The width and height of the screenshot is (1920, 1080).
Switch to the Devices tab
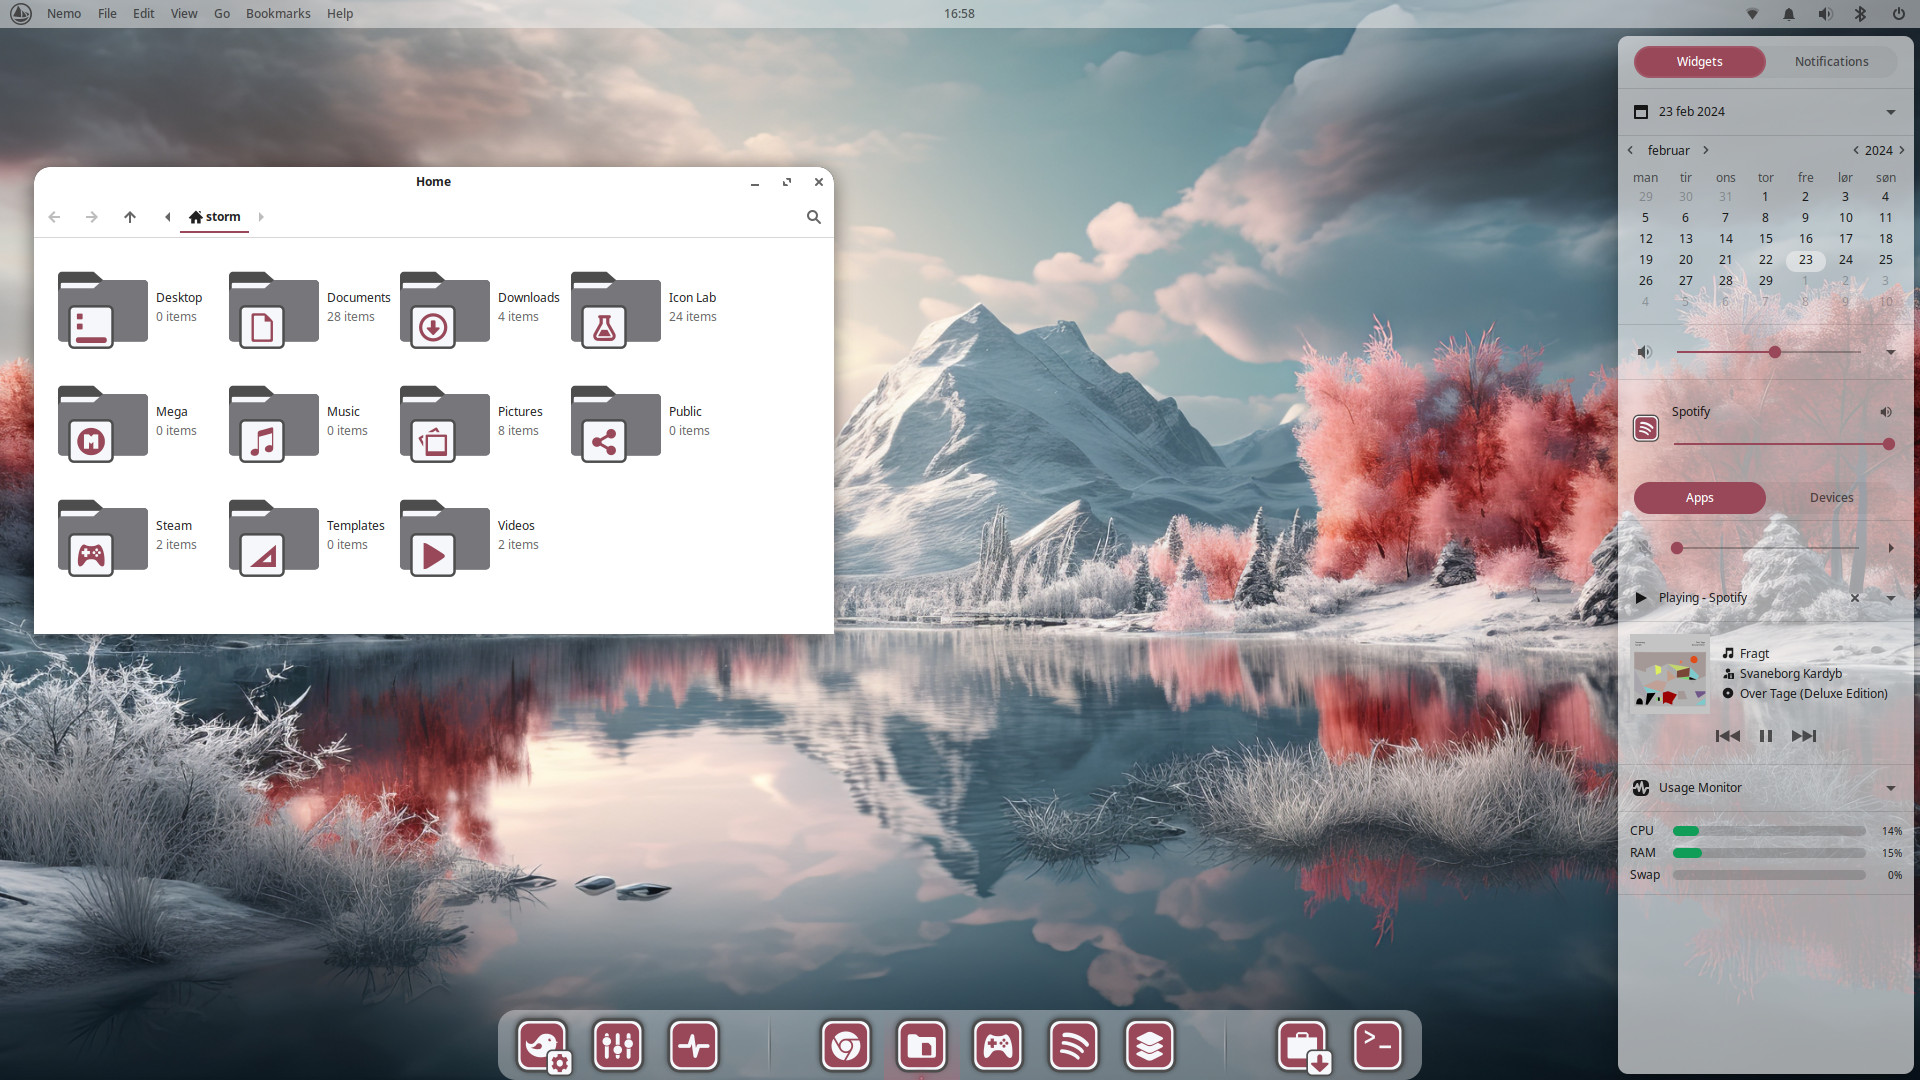1831,498
